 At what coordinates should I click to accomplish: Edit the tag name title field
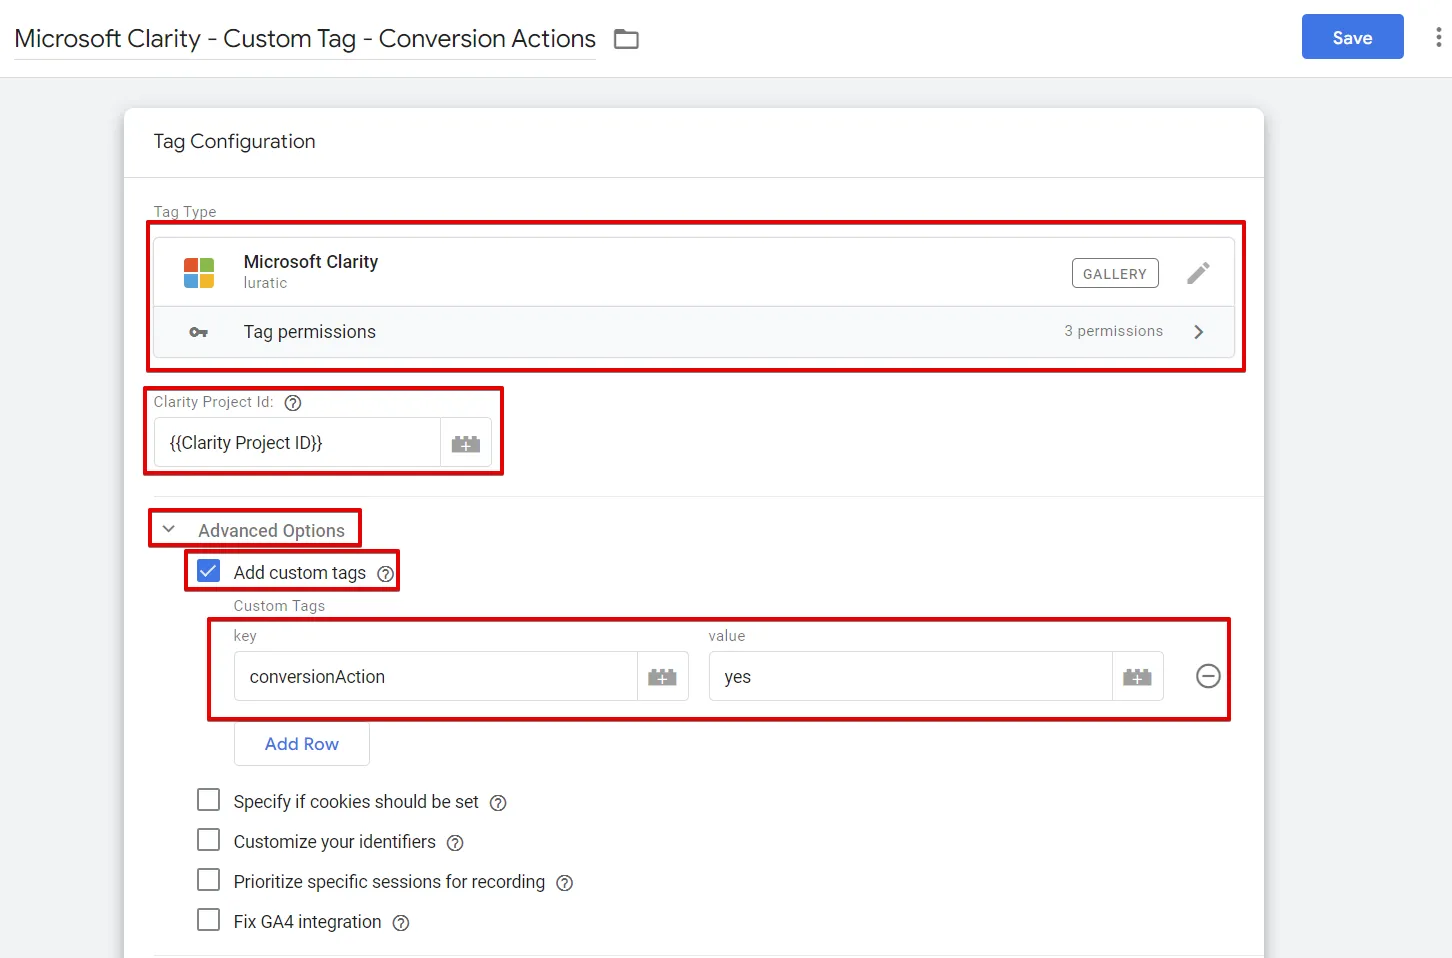pyautogui.click(x=305, y=39)
